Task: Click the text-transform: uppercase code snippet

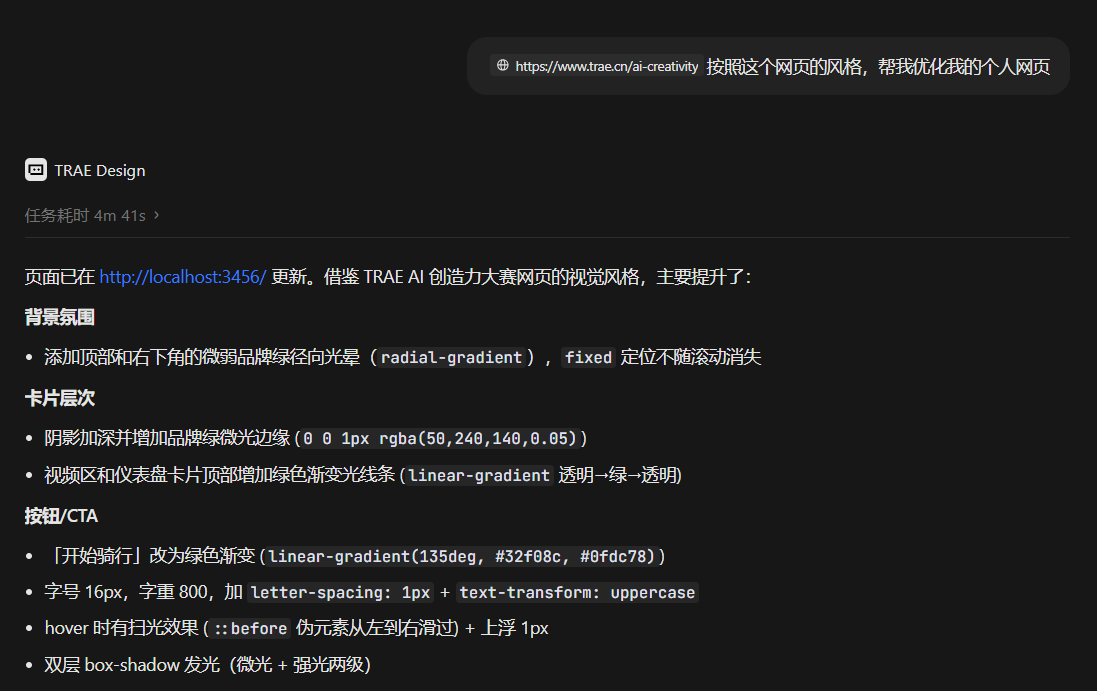Action: point(577,593)
